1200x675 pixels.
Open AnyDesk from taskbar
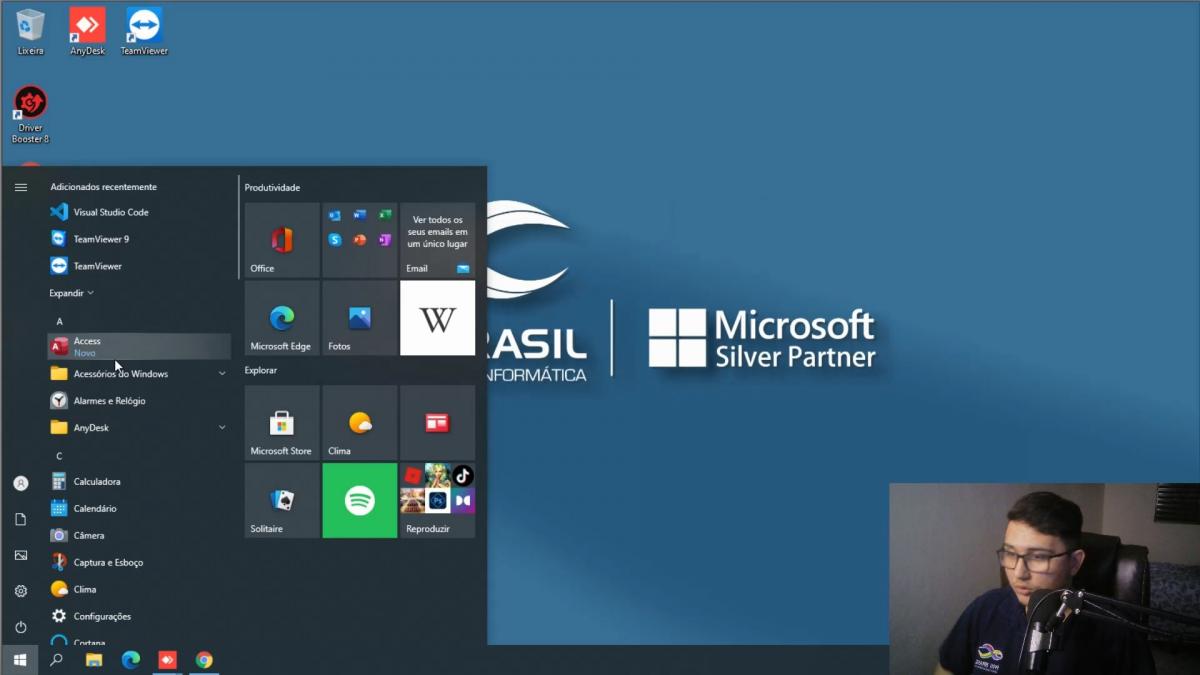pyautogui.click(x=167, y=660)
